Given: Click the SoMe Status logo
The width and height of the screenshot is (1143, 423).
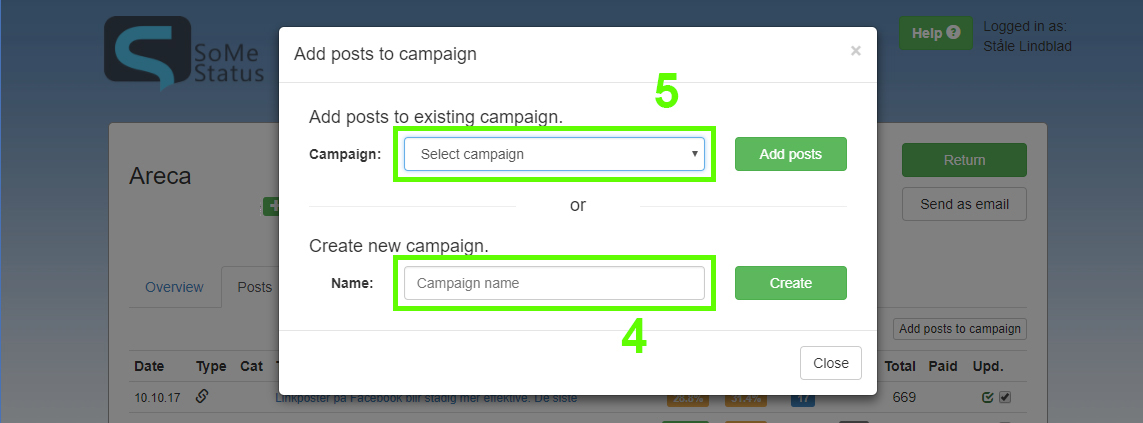Looking at the screenshot, I should coord(184,53).
